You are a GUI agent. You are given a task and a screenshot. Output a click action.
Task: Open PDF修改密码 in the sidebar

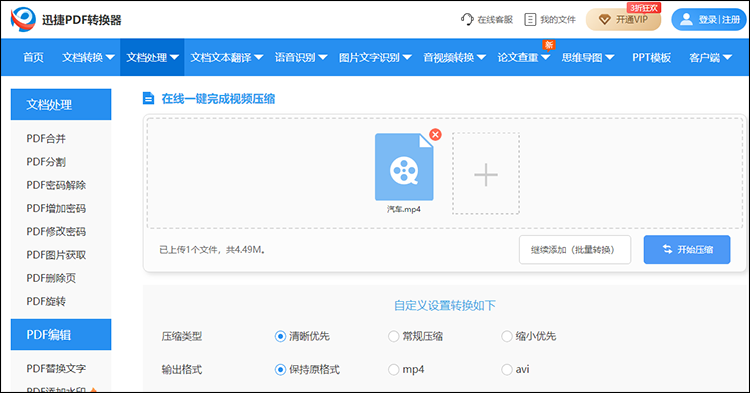coord(56,231)
